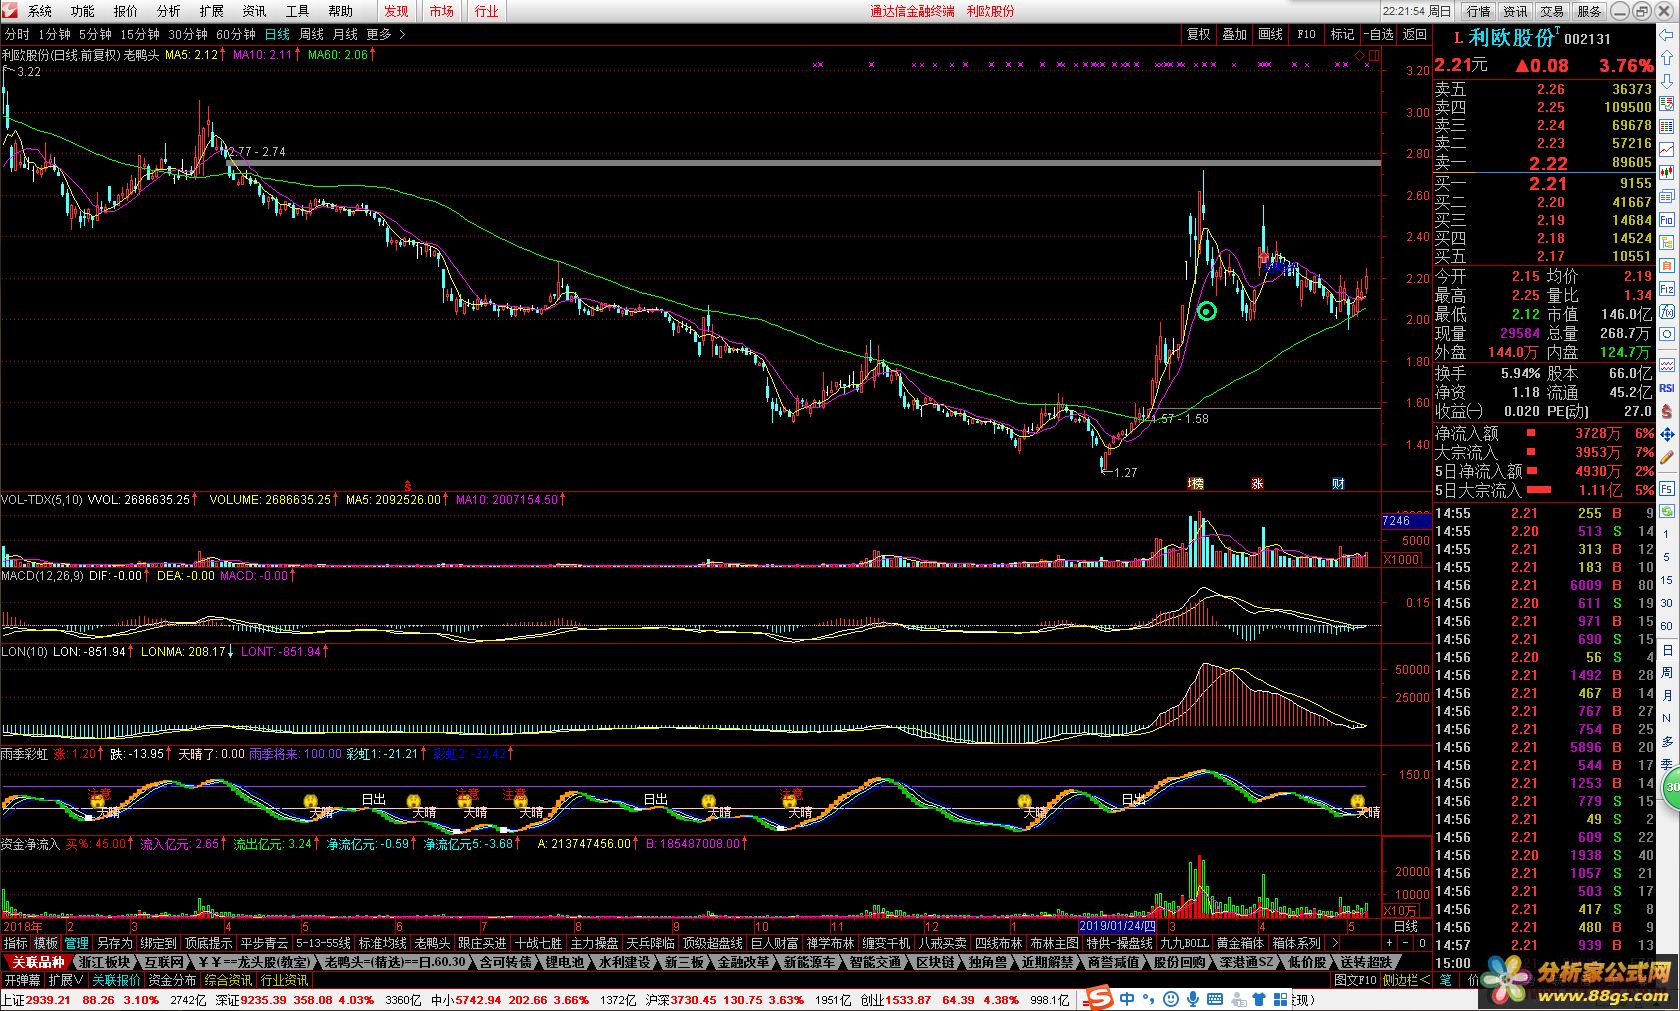
Task: Open the fx formula icon in the sidebar
Action: click(1667, 311)
